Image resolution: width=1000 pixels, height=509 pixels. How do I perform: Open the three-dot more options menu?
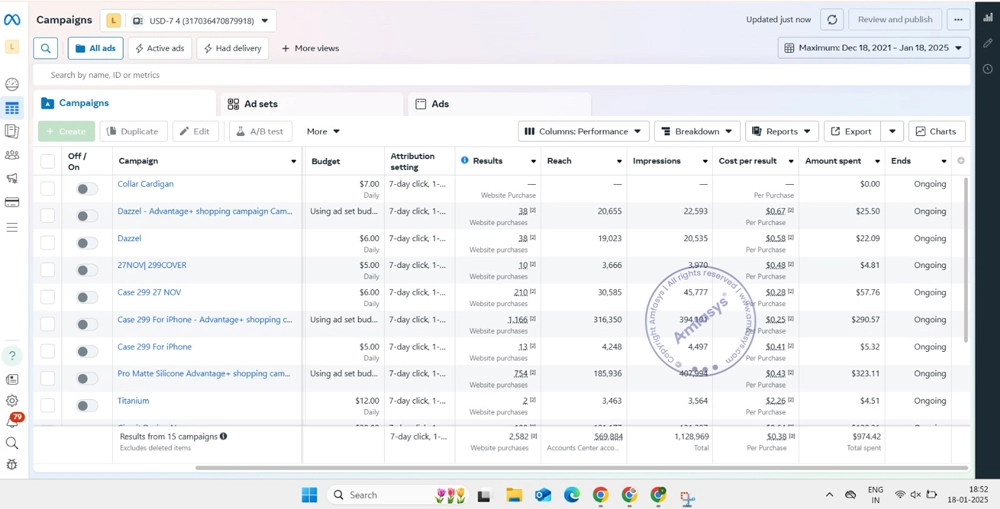click(x=958, y=20)
